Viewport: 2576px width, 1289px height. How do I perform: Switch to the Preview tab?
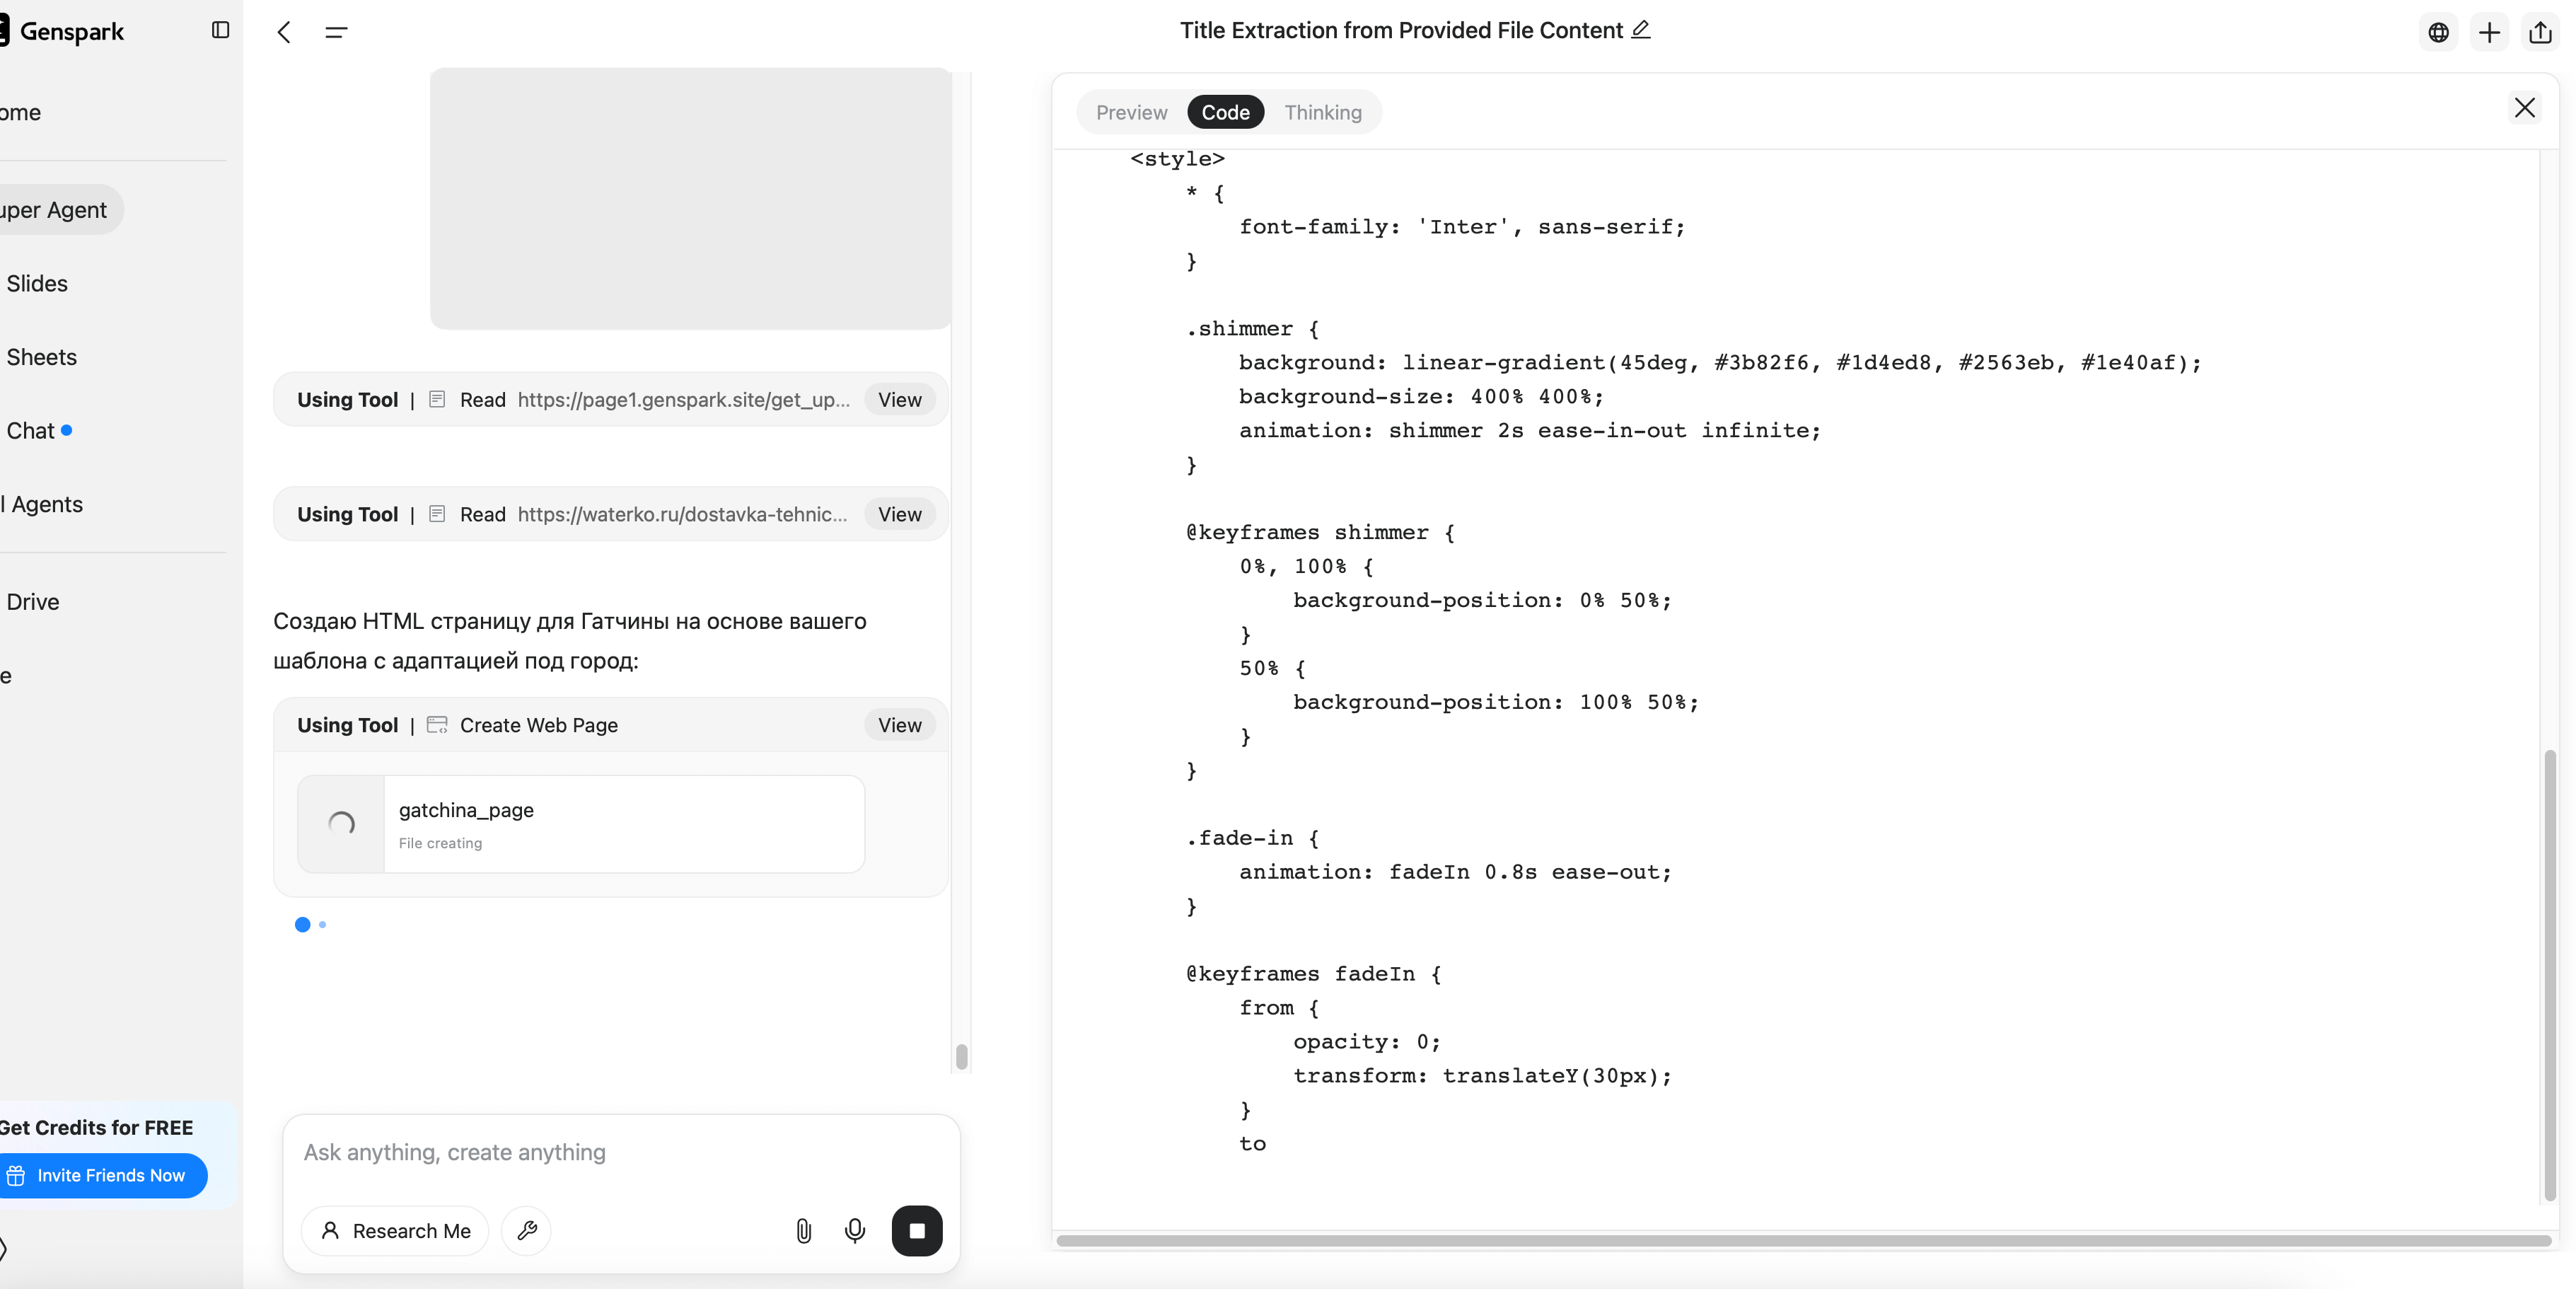[1131, 112]
